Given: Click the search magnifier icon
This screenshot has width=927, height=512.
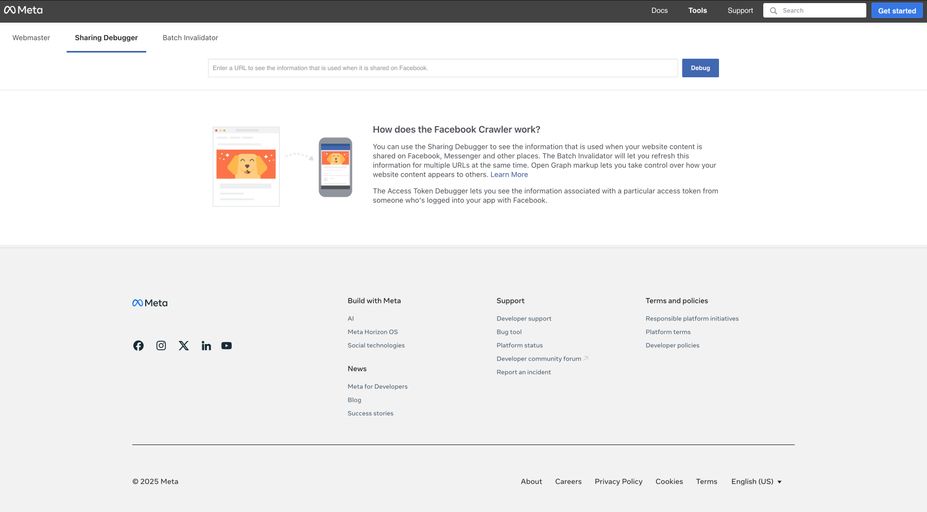Looking at the screenshot, I should [x=774, y=11].
